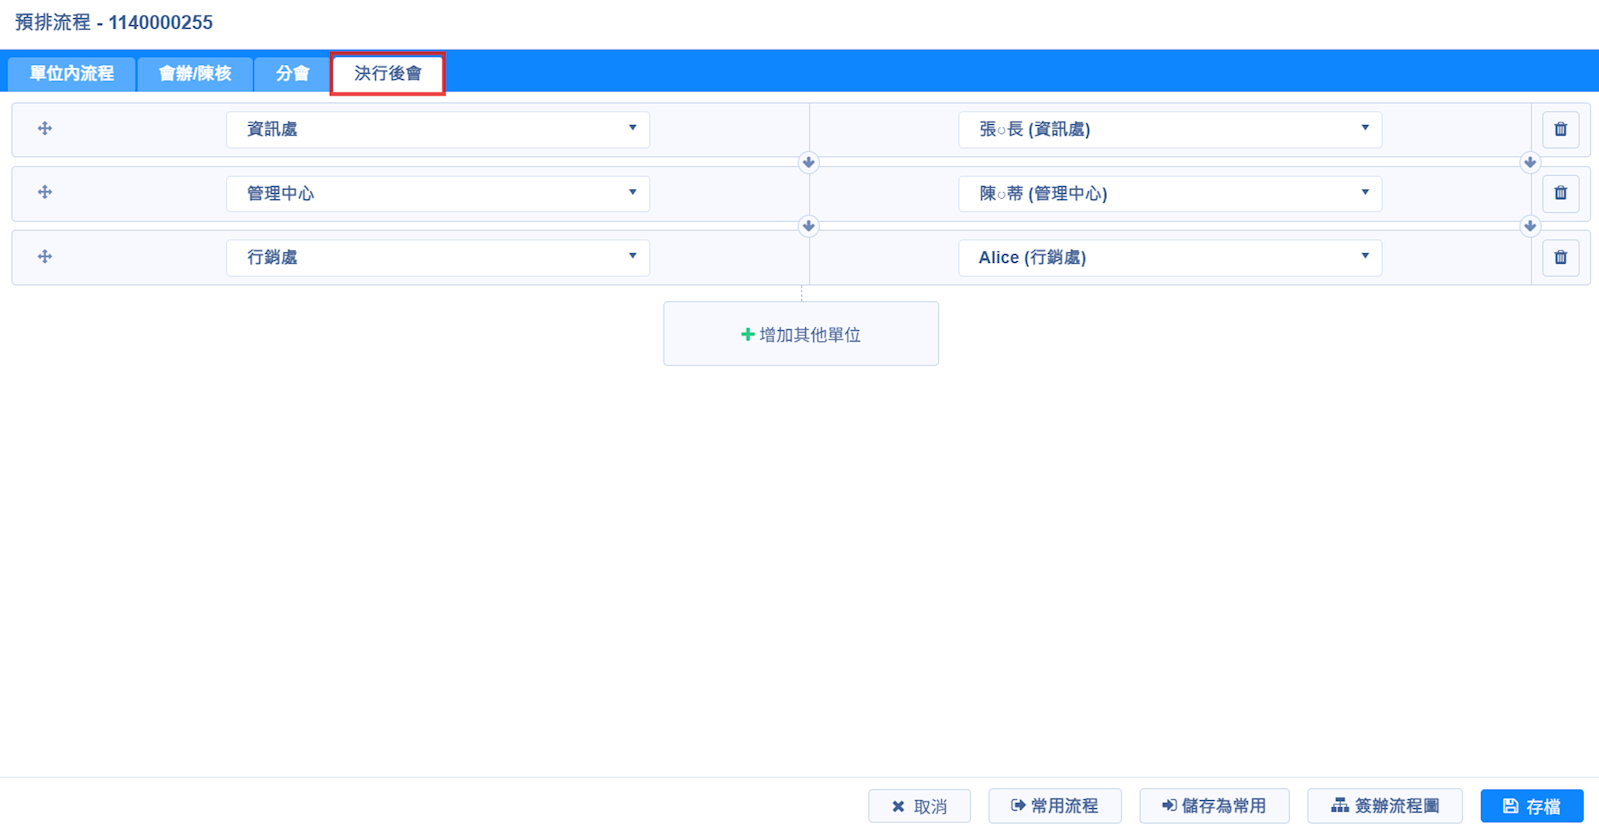Viewport: 1599px width, 828px height.
Task: Open the 管理中心 unit dropdown
Action: pos(437,193)
